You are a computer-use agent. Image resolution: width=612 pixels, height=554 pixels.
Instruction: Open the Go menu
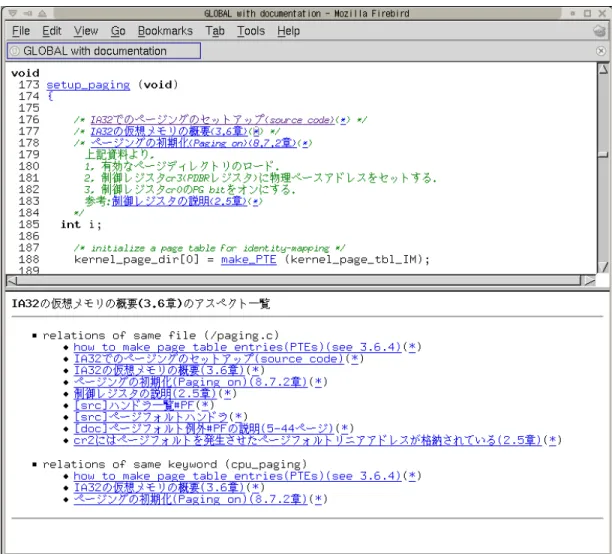pyautogui.click(x=118, y=31)
